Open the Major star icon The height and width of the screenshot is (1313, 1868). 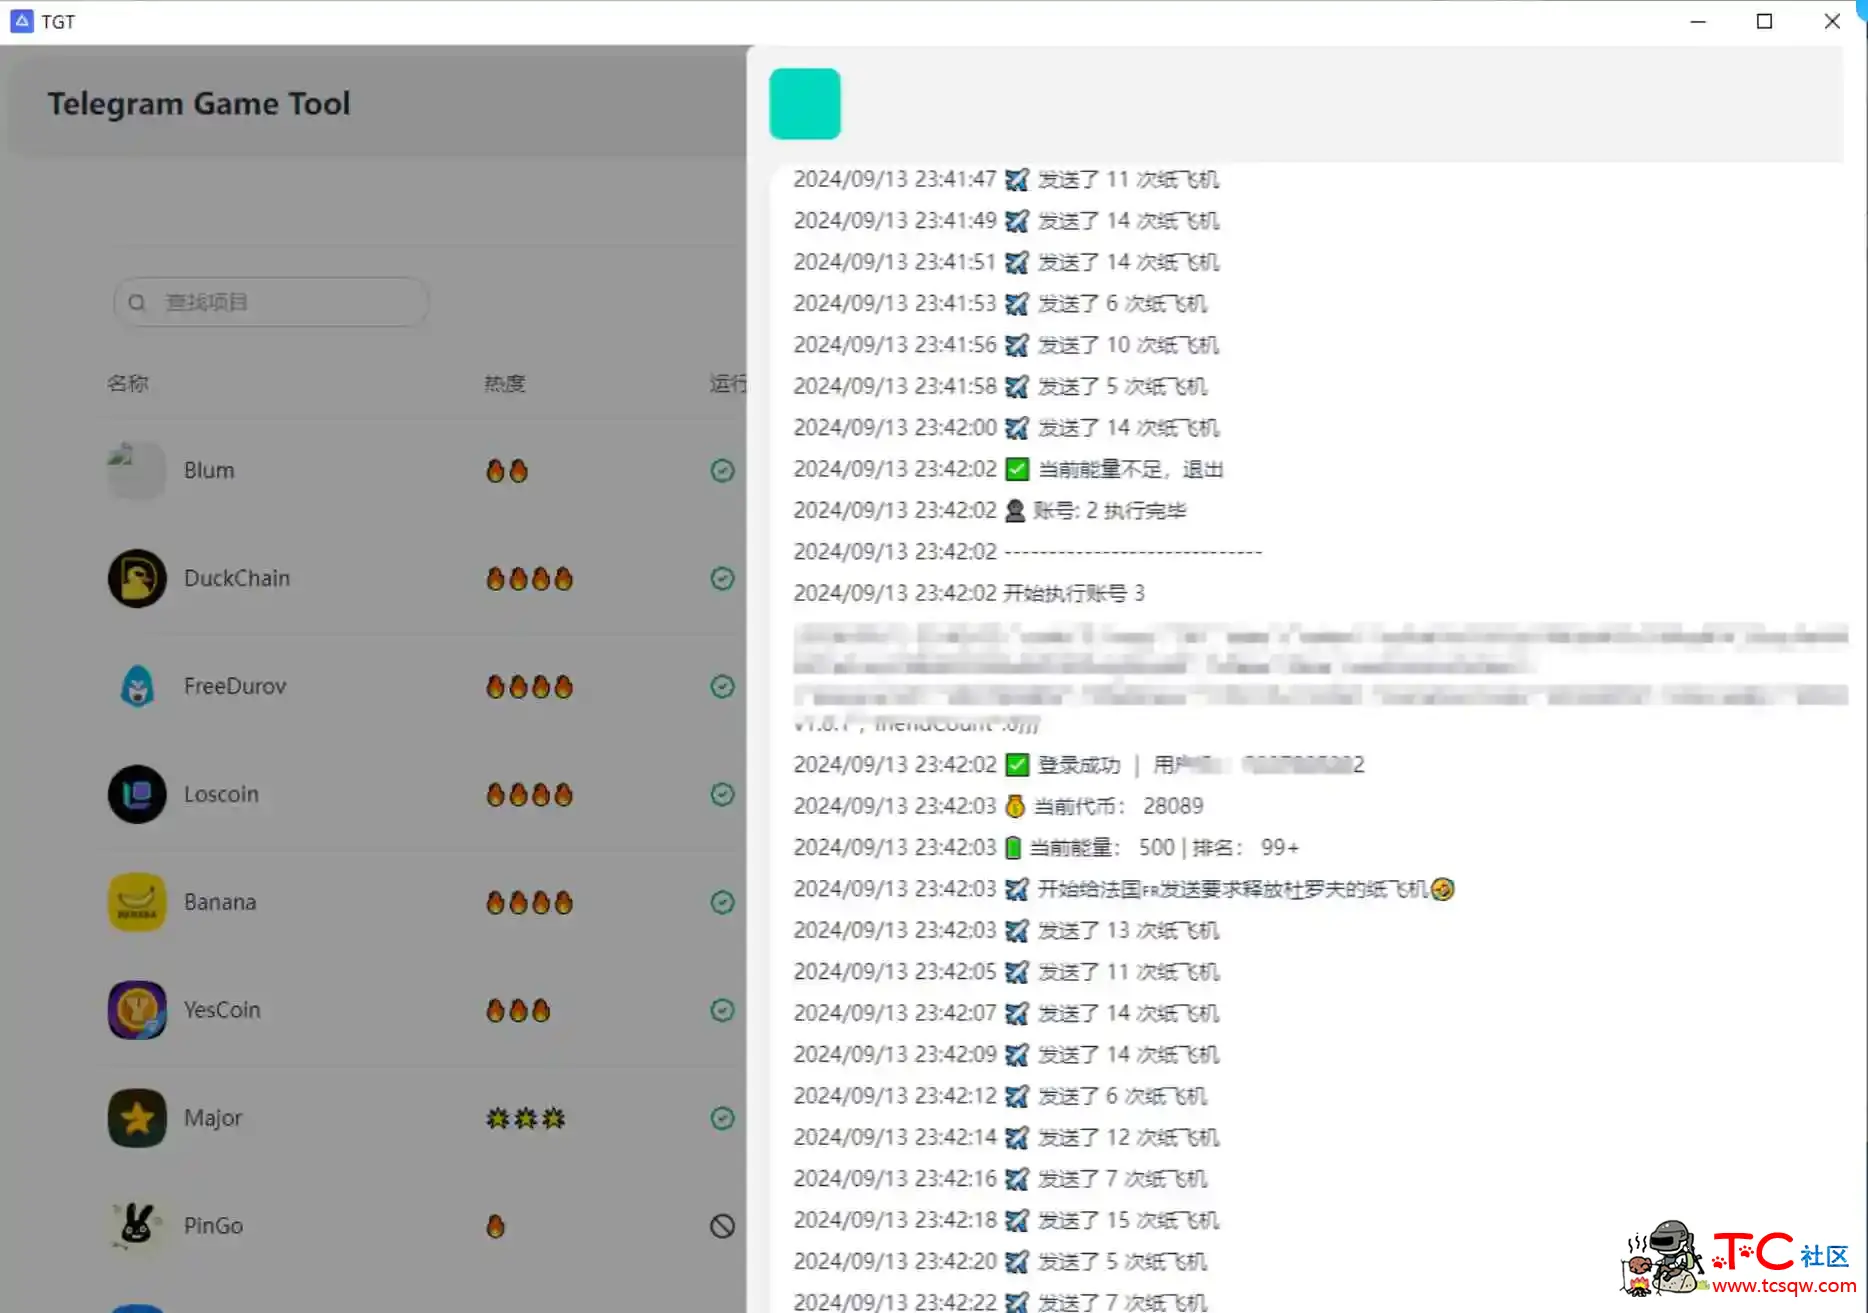(137, 1118)
